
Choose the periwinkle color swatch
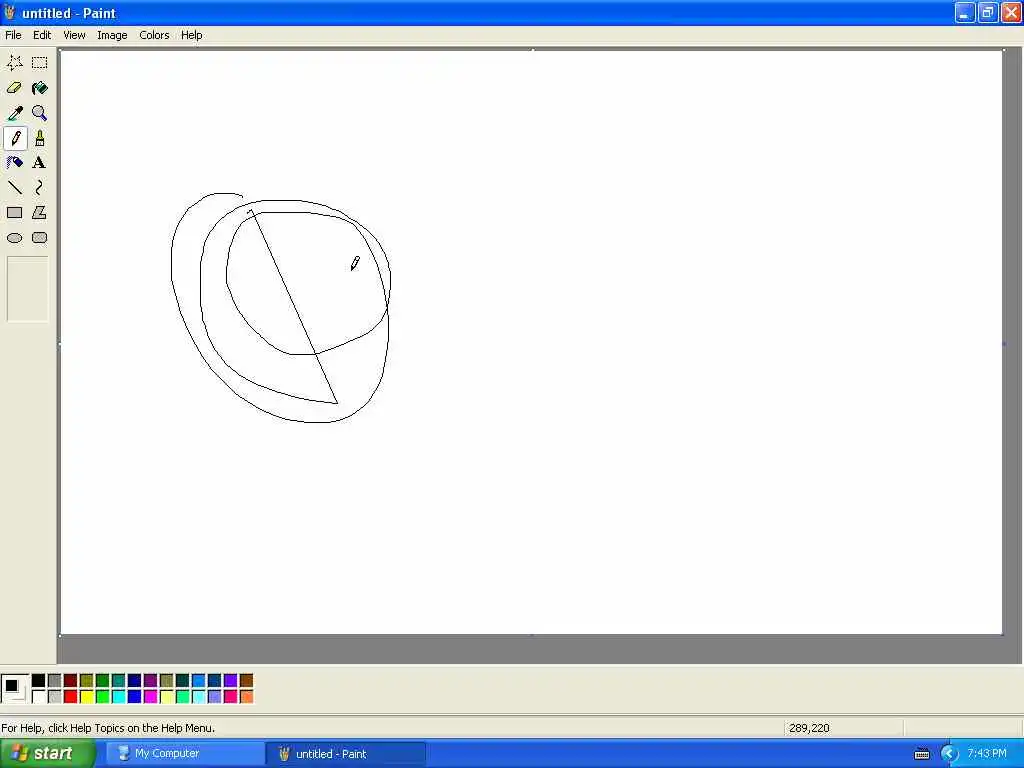[214, 697]
